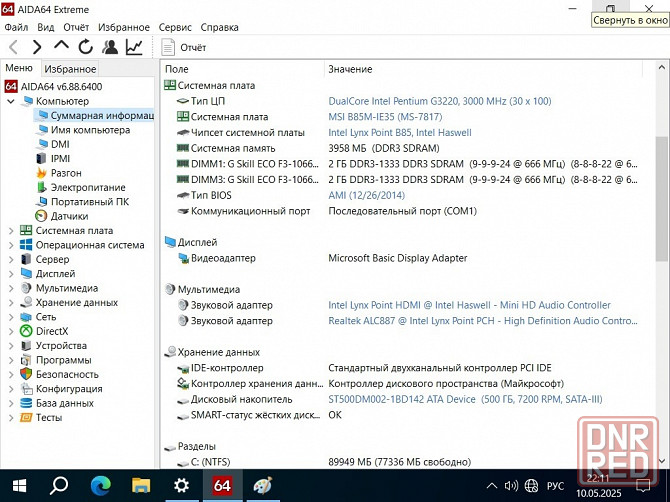Expand the Сеть tree node
Screen dimensions: 670x502
coord(11,317)
